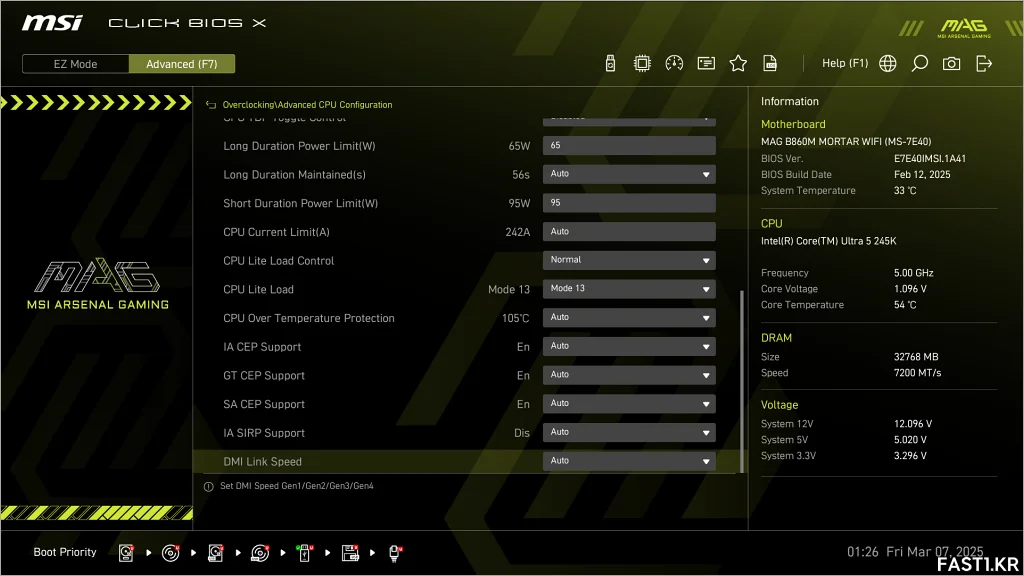Open IA CEP Support dropdown
Viewport: 1024px width, 576px height.
[x=629, y=347]
